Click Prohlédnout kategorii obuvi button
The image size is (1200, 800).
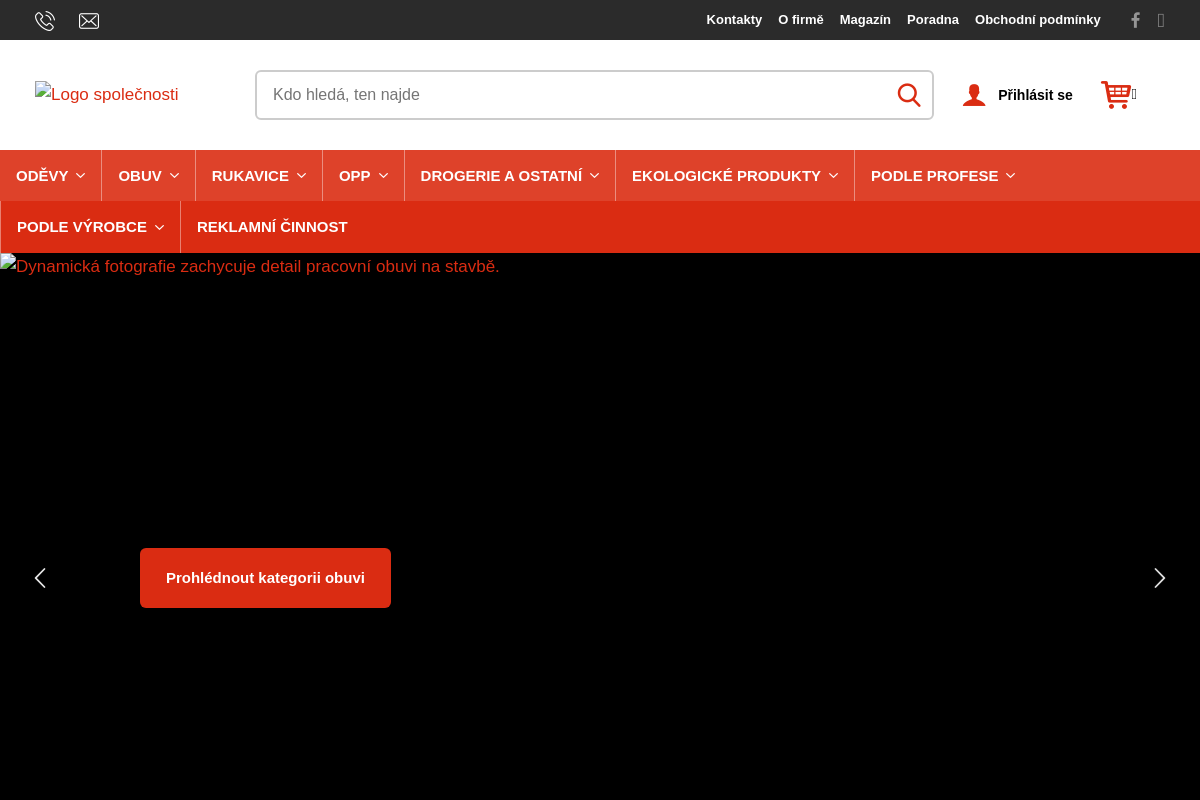tap(265, 578)
